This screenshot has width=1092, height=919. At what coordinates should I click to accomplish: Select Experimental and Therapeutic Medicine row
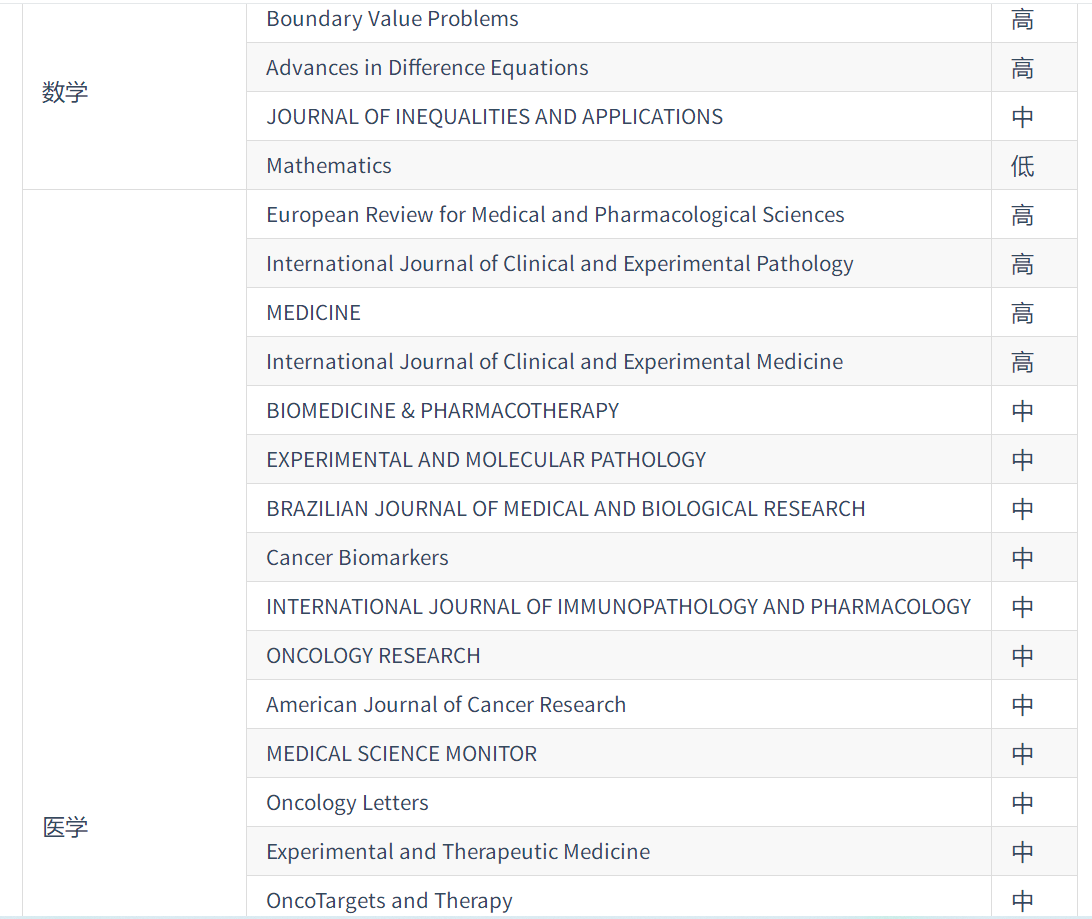[458, 852]
